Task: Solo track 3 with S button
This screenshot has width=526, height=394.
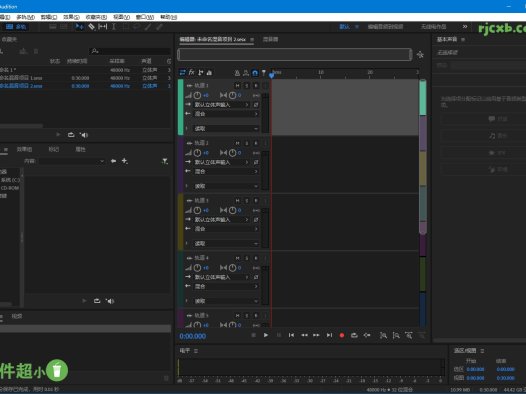Action: 247,201
